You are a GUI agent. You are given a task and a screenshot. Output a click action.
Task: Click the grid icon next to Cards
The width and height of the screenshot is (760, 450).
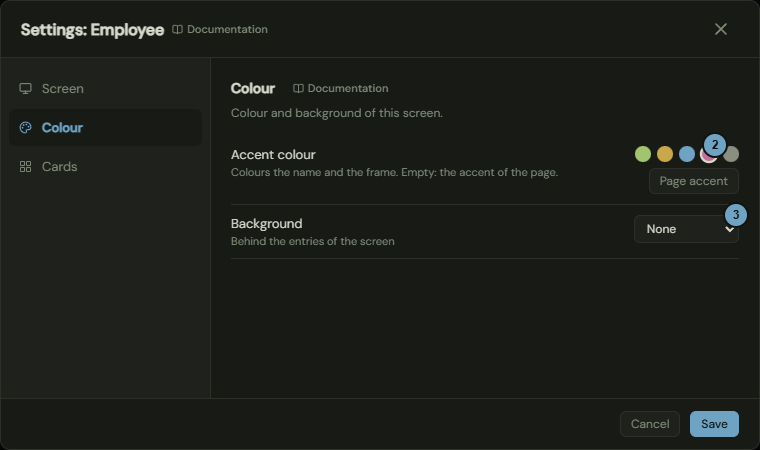25,167
